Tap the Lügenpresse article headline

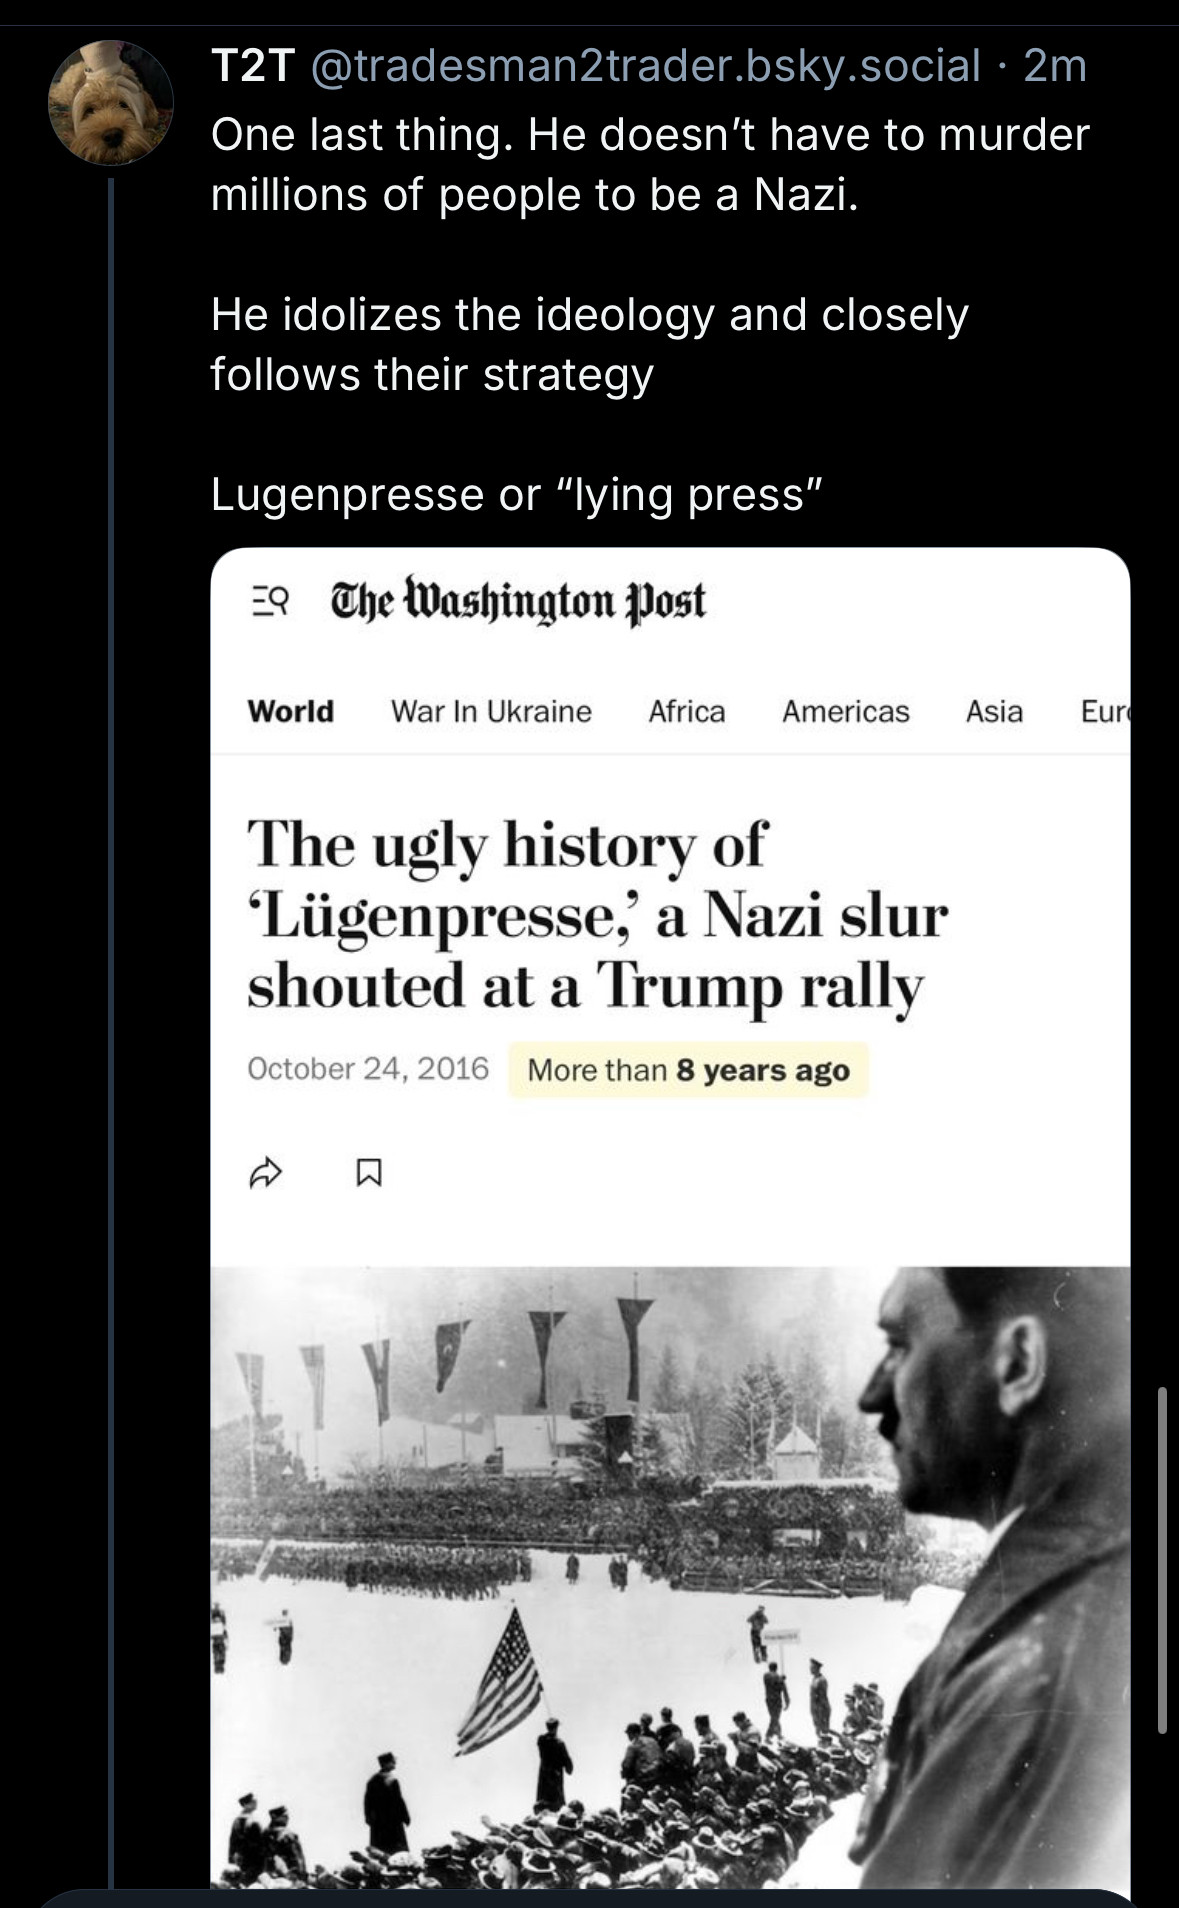click(x=597, y=915)
